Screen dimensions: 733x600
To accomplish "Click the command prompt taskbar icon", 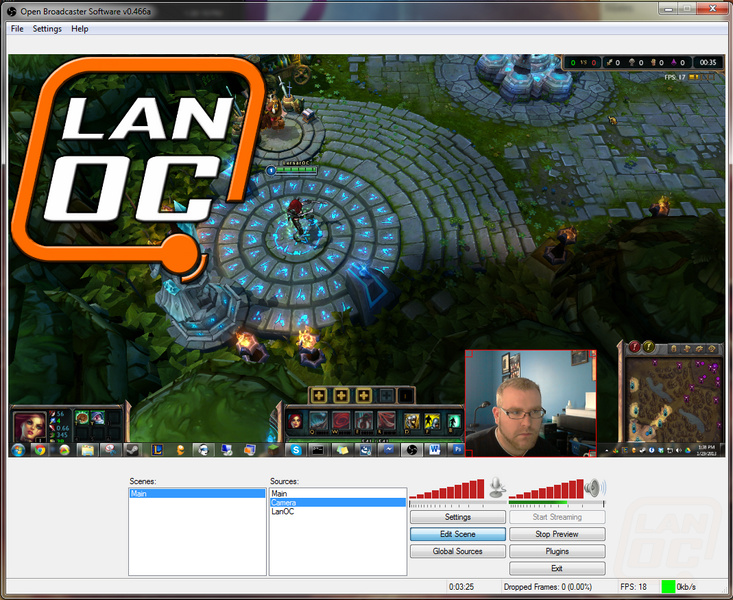I will [x=318, y=450].
